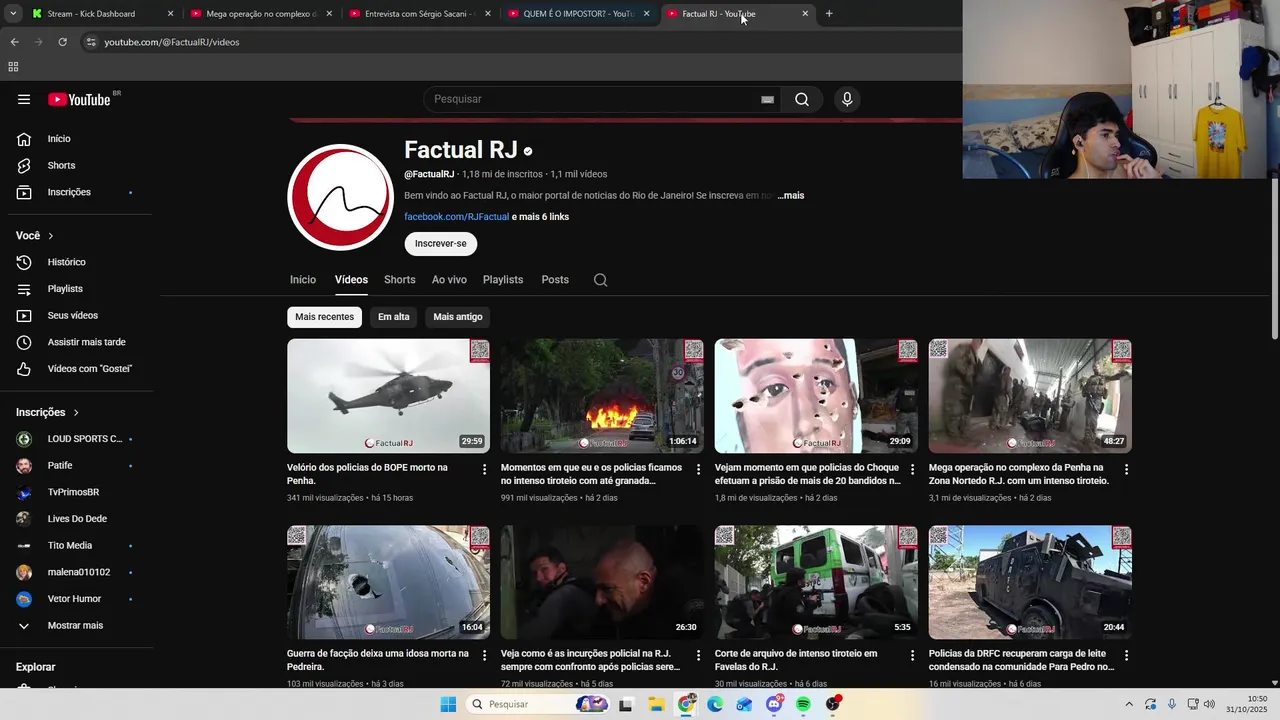This screenshot has width=1280, height=720.
Task: Select the Mais antigo filter chip
Action: click(458, 317)
